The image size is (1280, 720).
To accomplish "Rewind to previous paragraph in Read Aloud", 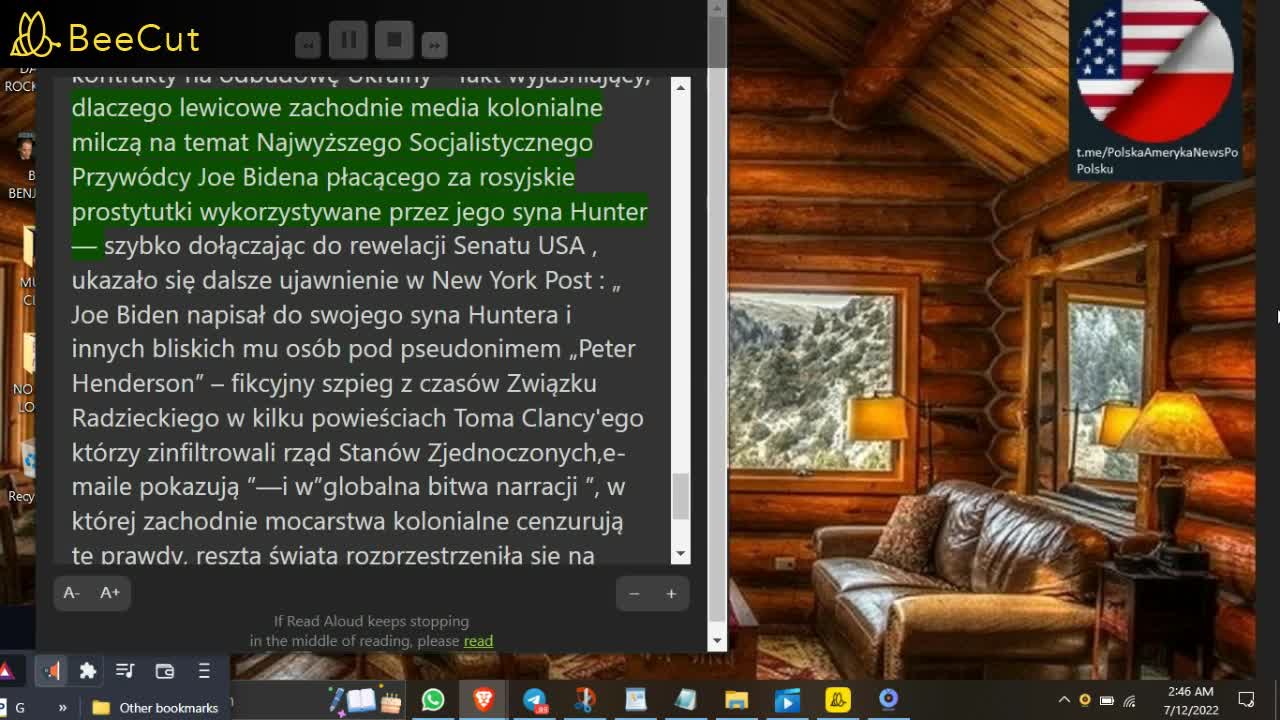I will [x=307, y=44].
